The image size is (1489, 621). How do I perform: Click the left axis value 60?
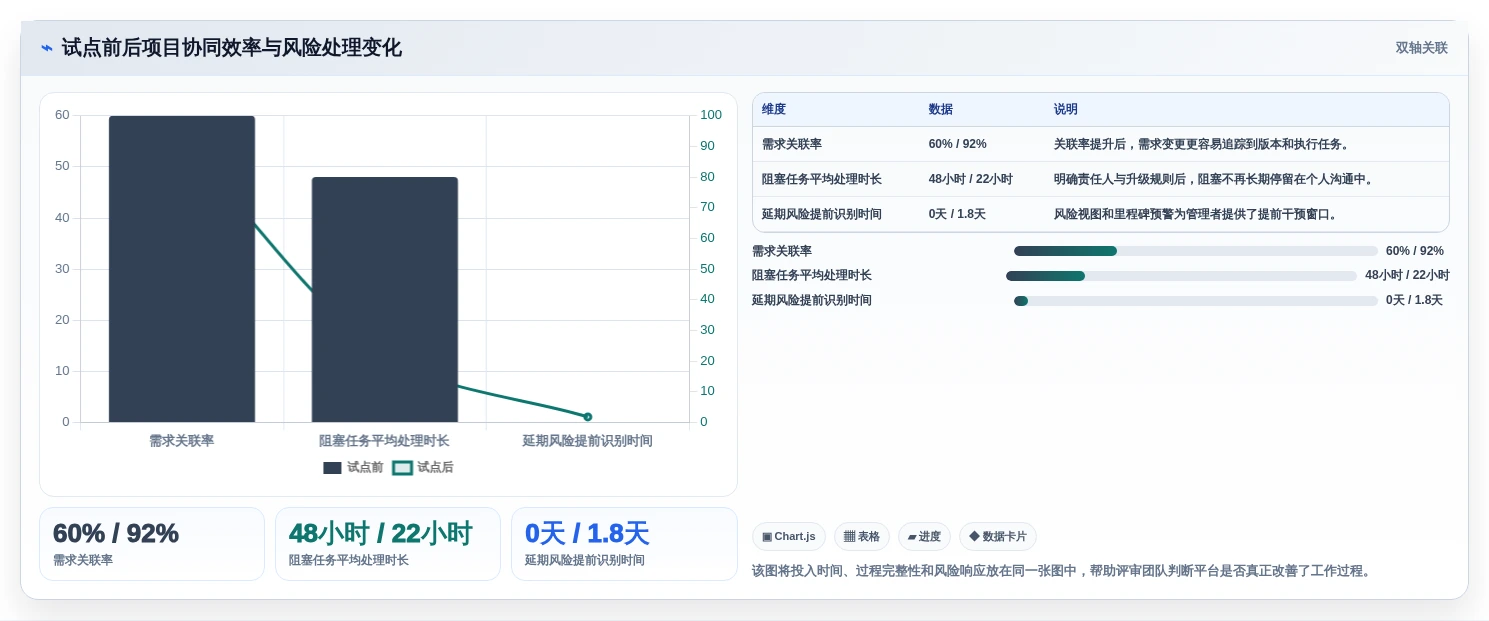(x=62, y=115)
